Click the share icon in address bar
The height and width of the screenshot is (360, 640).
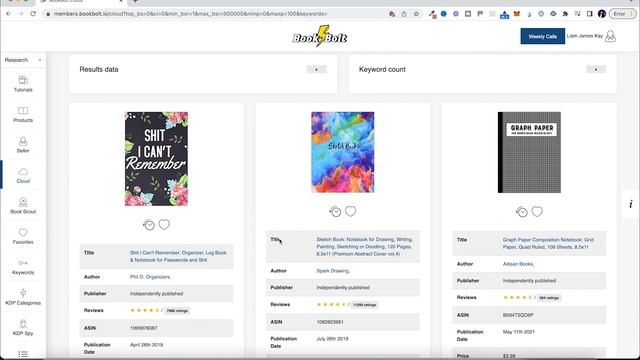click(404, 14)
